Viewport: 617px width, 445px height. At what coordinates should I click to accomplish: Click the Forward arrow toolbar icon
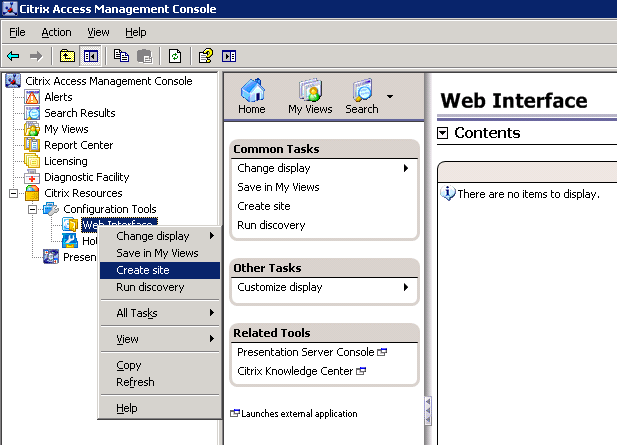point(36,56)
